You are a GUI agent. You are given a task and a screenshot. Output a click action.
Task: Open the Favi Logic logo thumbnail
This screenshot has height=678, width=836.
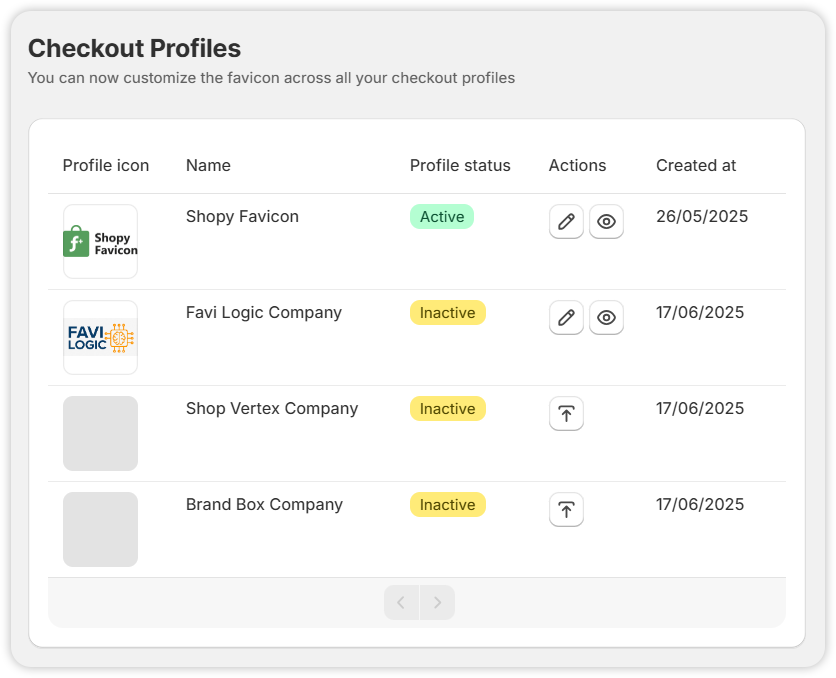(x=100, y=337)
